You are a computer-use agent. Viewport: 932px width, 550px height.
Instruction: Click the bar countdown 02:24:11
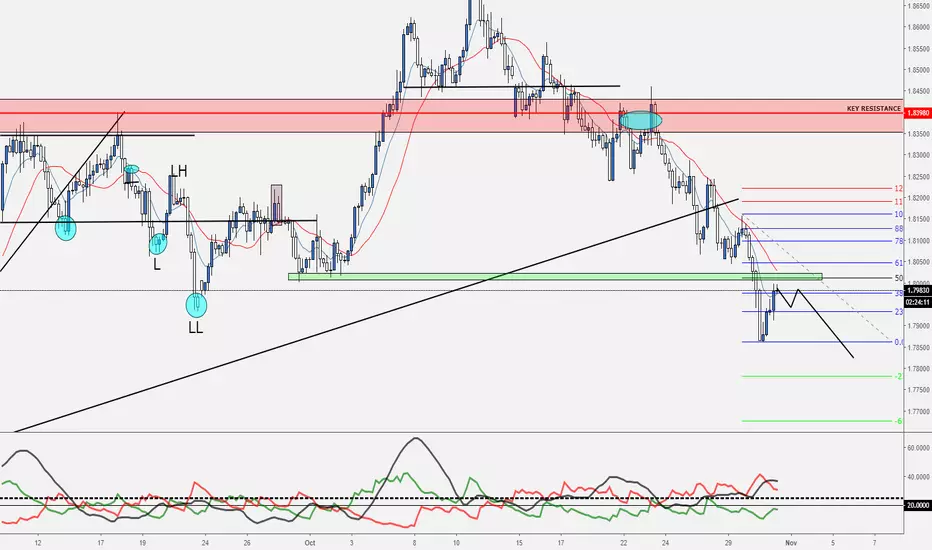point(918,302)
